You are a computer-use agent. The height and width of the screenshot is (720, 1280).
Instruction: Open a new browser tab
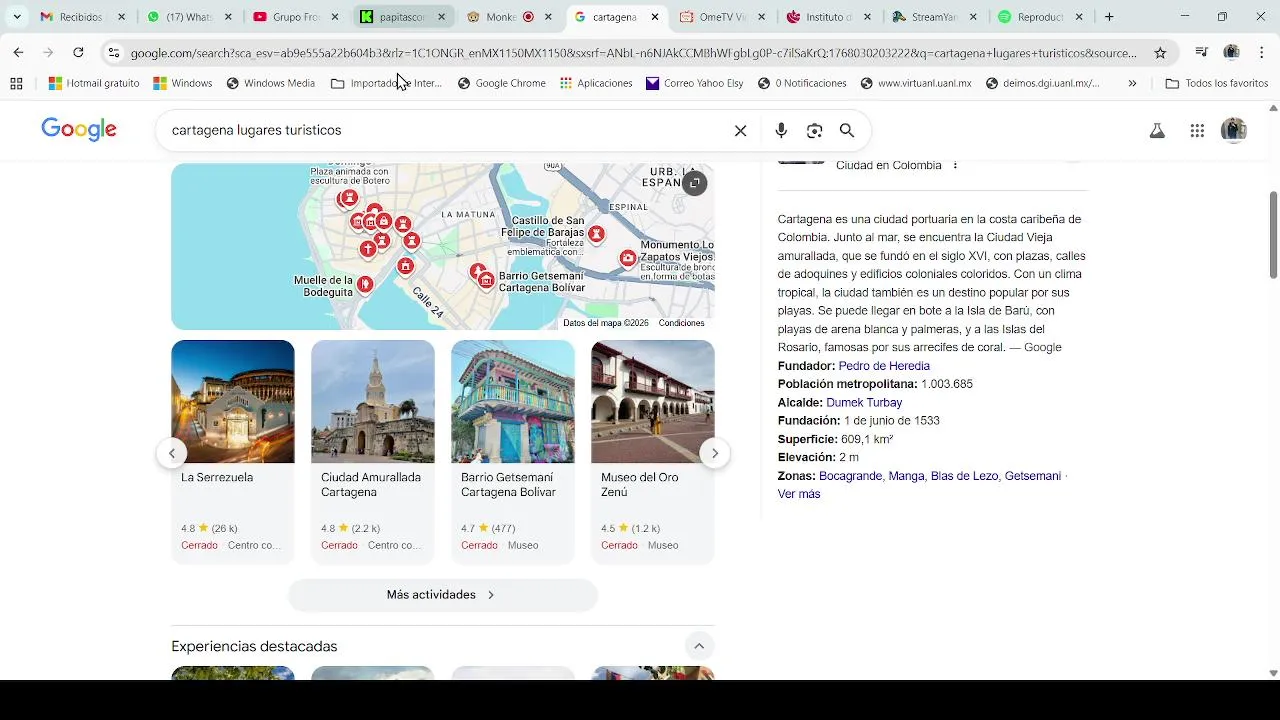pyautogui.click(x=1109, y=17)
